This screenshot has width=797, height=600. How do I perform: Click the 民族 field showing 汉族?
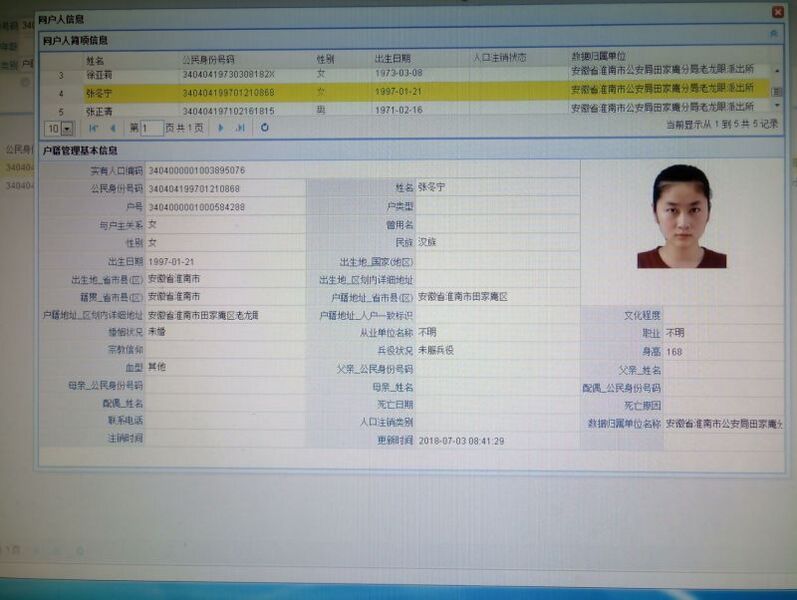coord(497,243)
